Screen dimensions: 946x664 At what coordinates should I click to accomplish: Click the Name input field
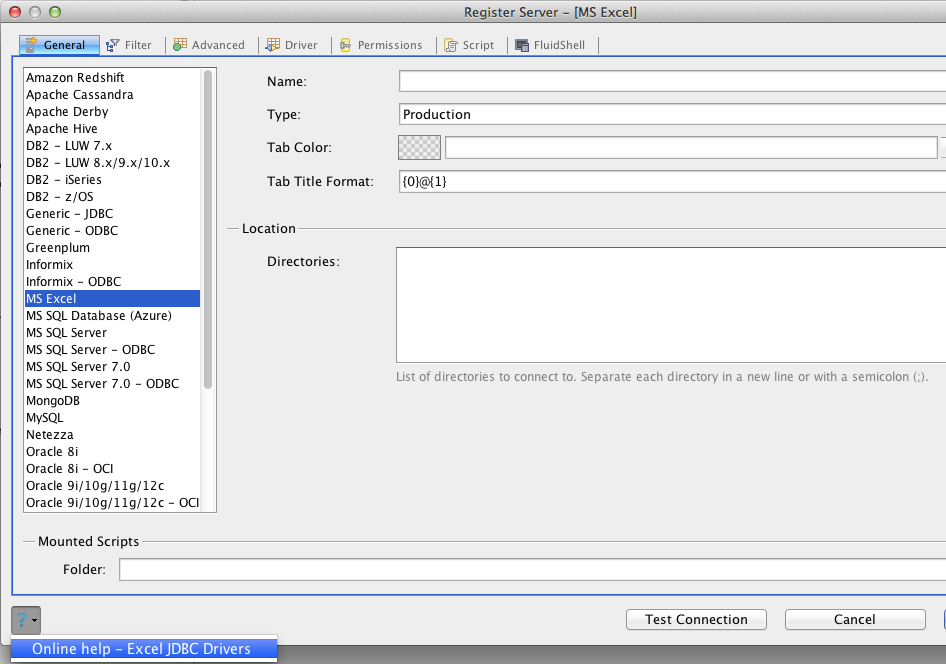(x=672, y=81)
